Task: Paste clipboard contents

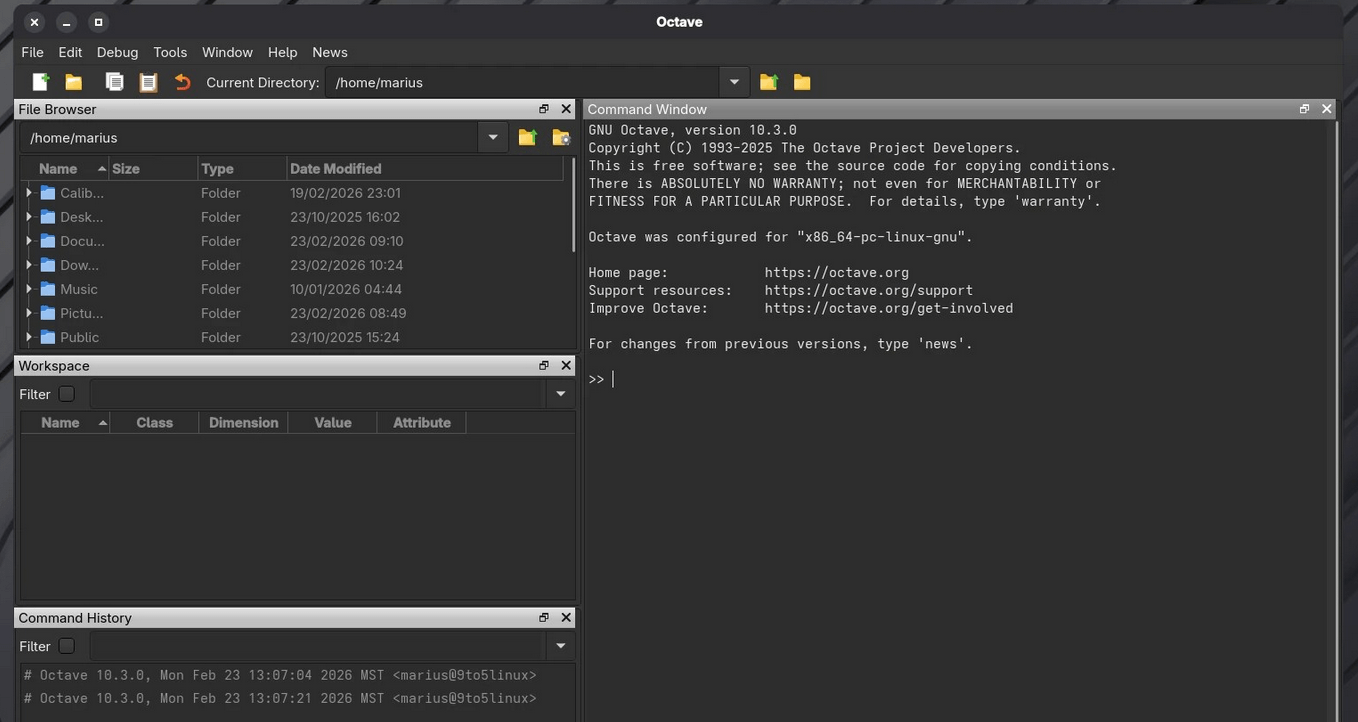Action: click(x=148, y=81)
